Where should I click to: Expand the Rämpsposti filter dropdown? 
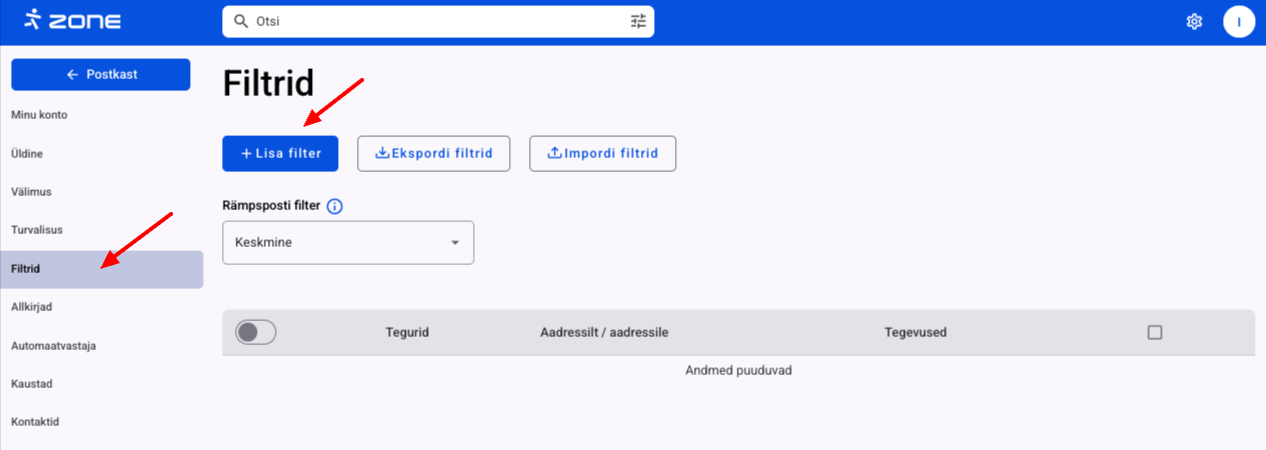[x=347, y=242]
